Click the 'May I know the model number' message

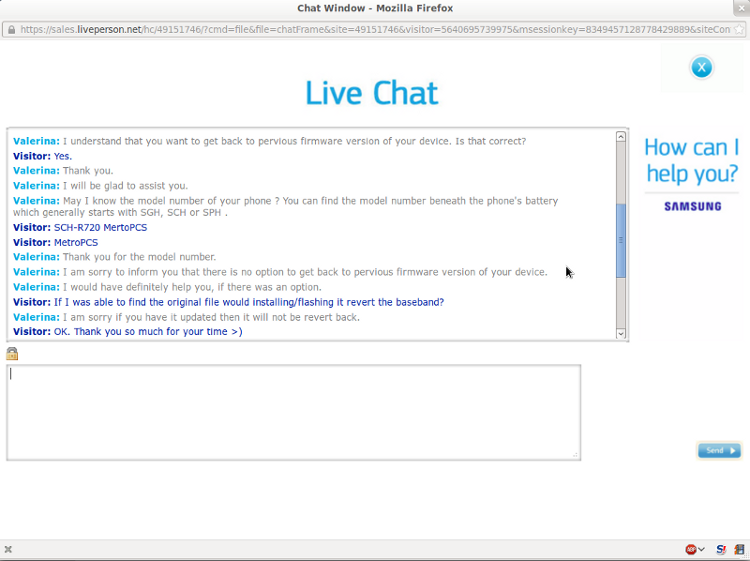click(286, 207)
